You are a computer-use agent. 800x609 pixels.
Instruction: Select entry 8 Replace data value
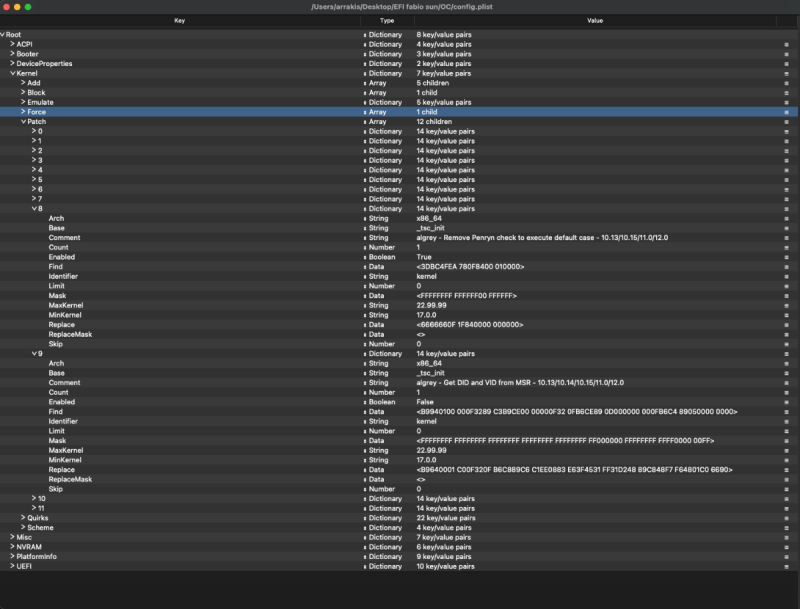click(x=470, y=325)
